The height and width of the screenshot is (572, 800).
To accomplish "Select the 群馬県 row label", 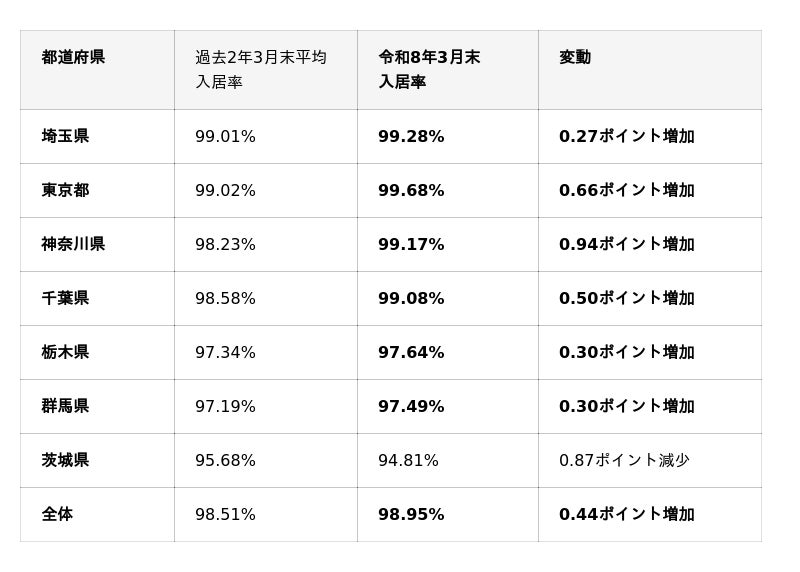I will [66, 407].
